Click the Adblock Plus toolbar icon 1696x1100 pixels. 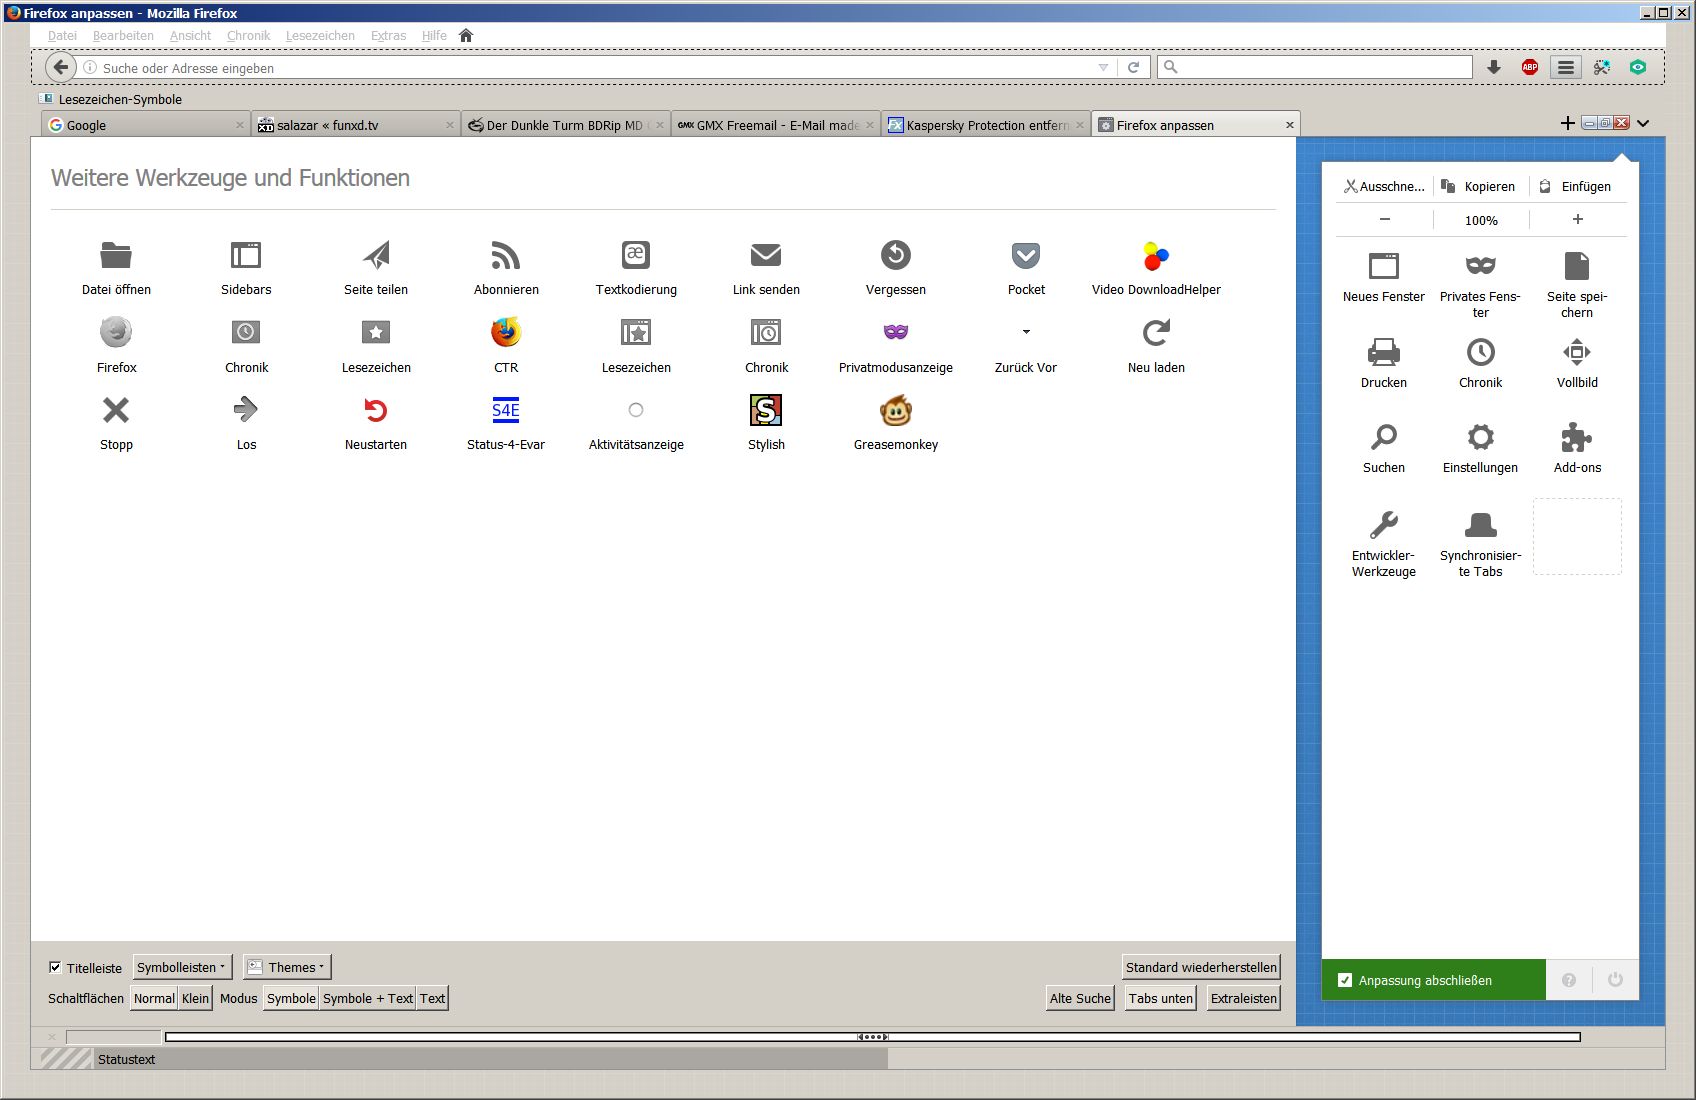[1530, 67]
